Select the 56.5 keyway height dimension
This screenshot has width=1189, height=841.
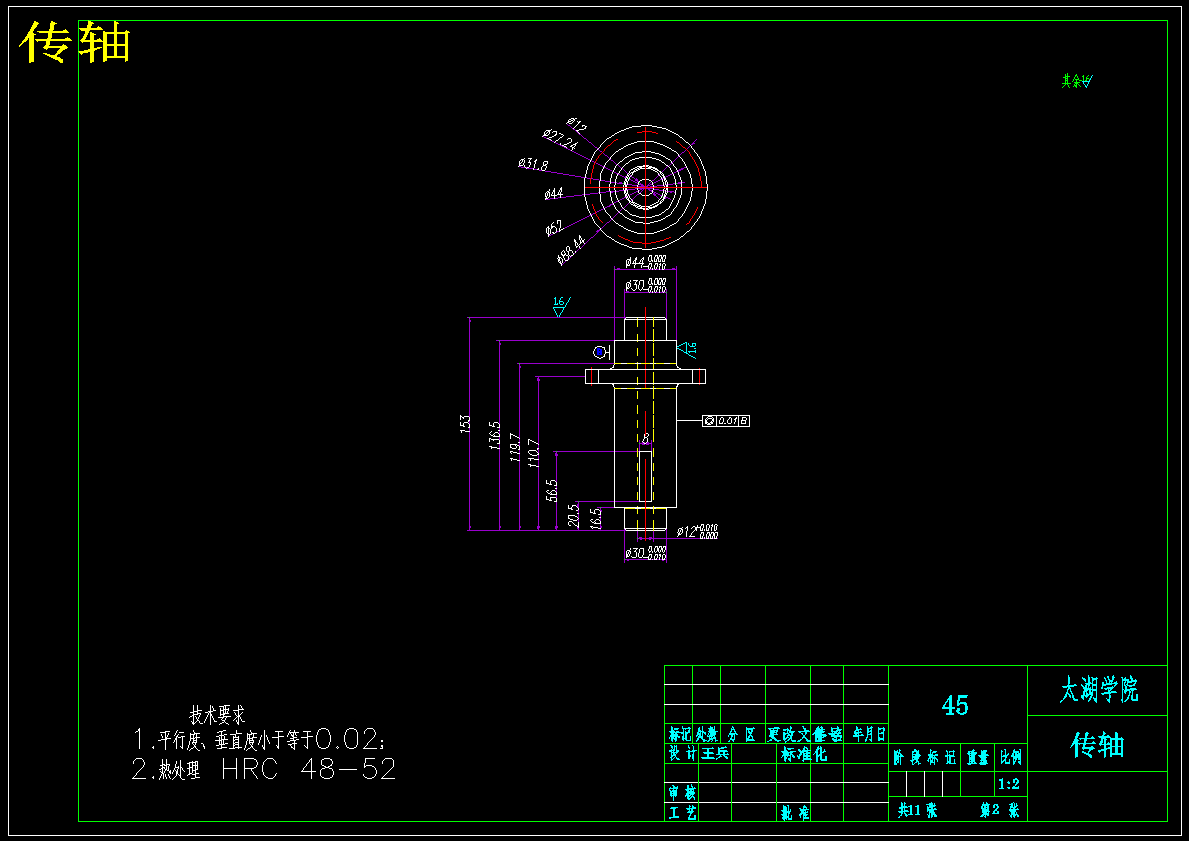tap(552, 490)
